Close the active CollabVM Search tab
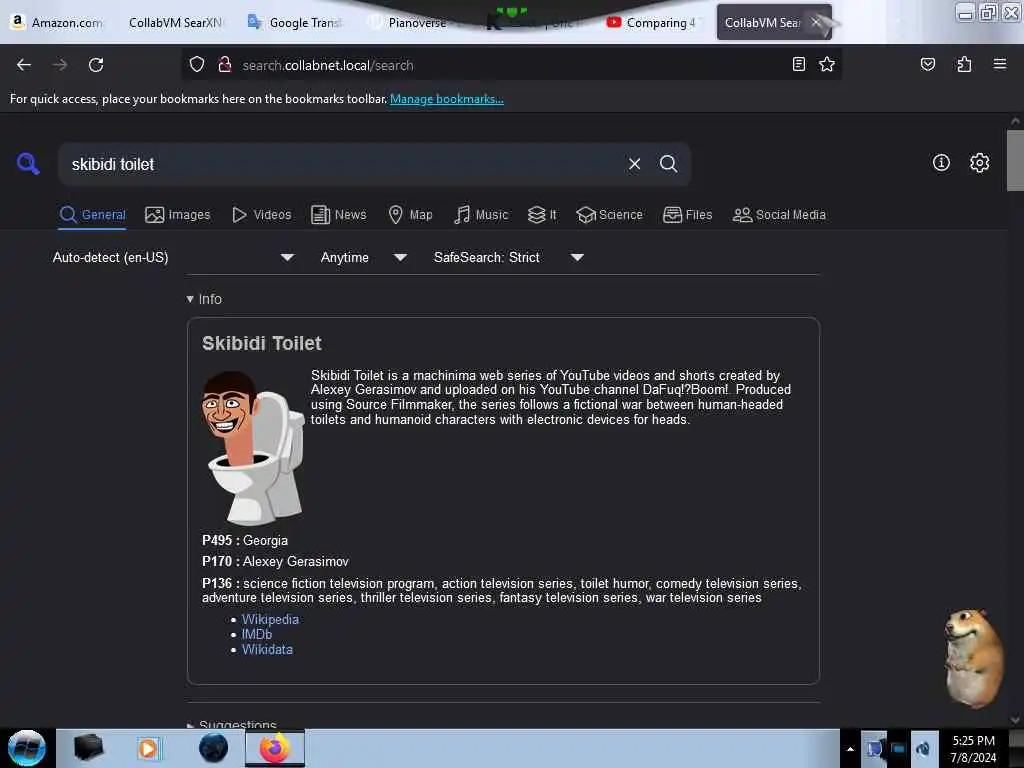 (x=815, y=22)
